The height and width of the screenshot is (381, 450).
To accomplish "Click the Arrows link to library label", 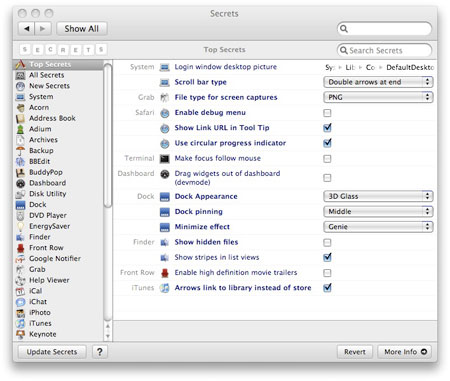I will [x=243, y=288].
